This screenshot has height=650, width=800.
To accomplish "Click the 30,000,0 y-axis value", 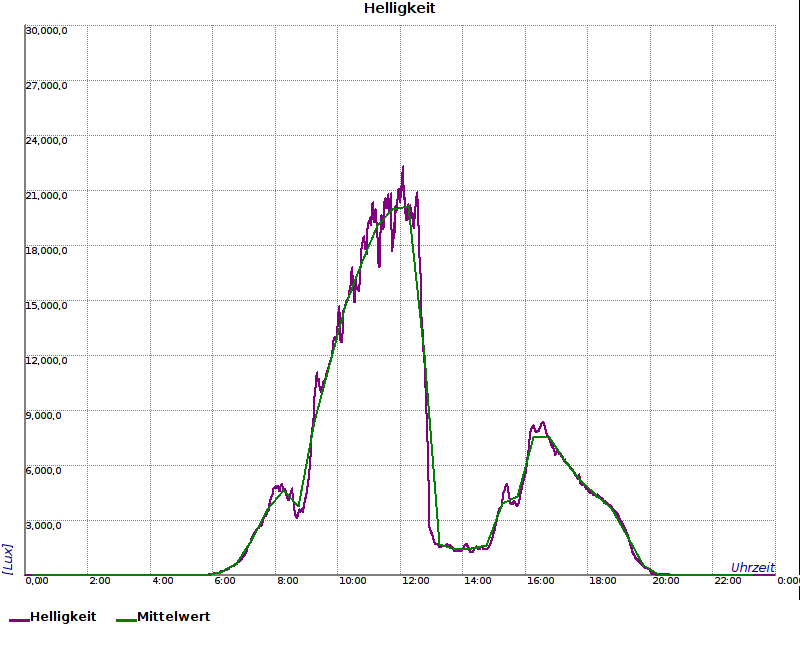I will [46, 31].
